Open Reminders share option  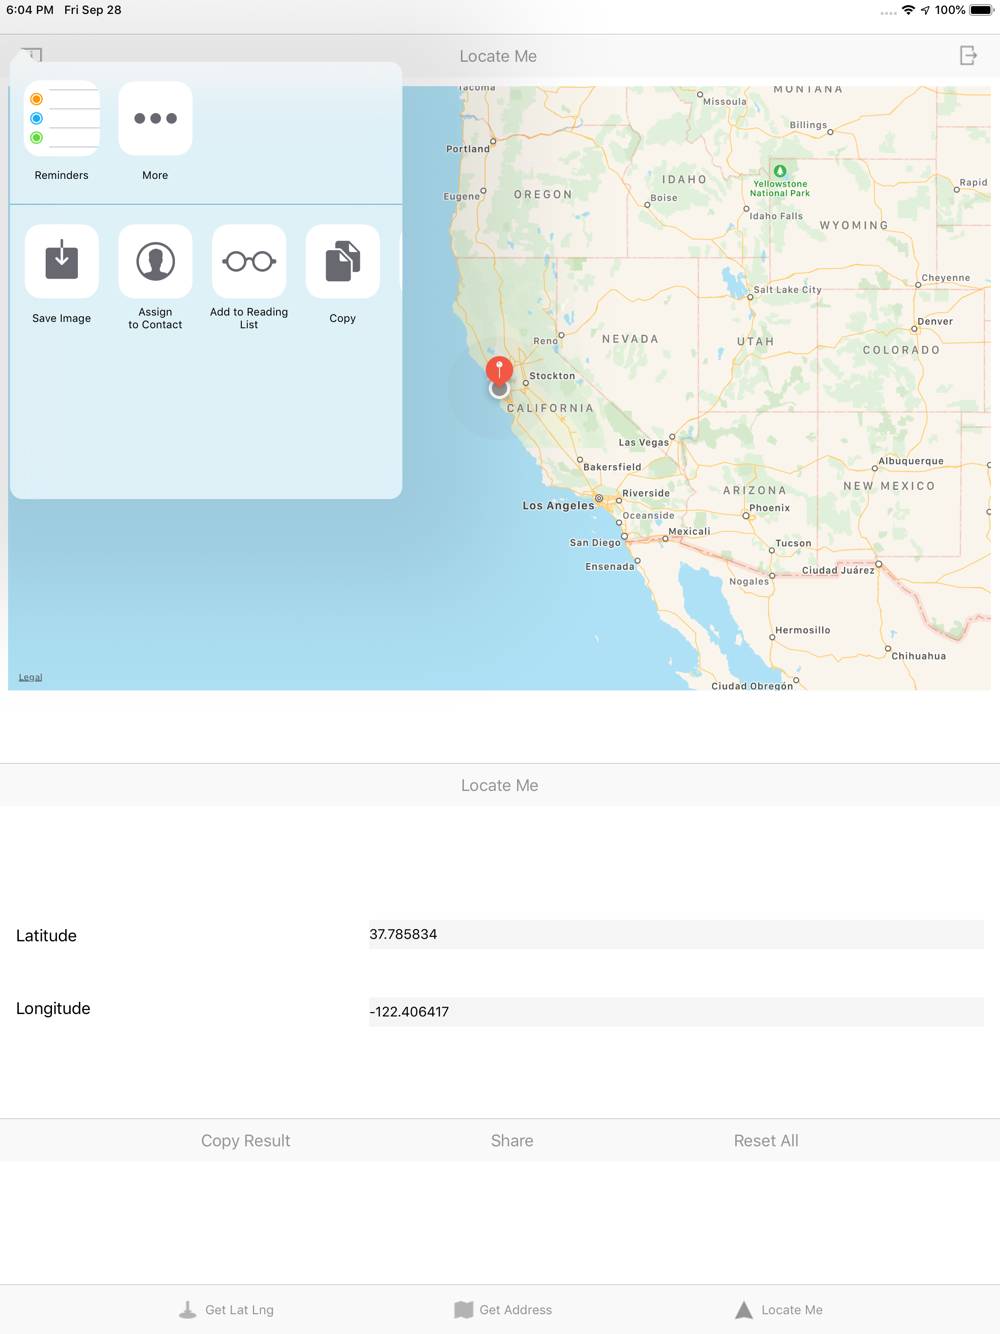tap(62, 119)
